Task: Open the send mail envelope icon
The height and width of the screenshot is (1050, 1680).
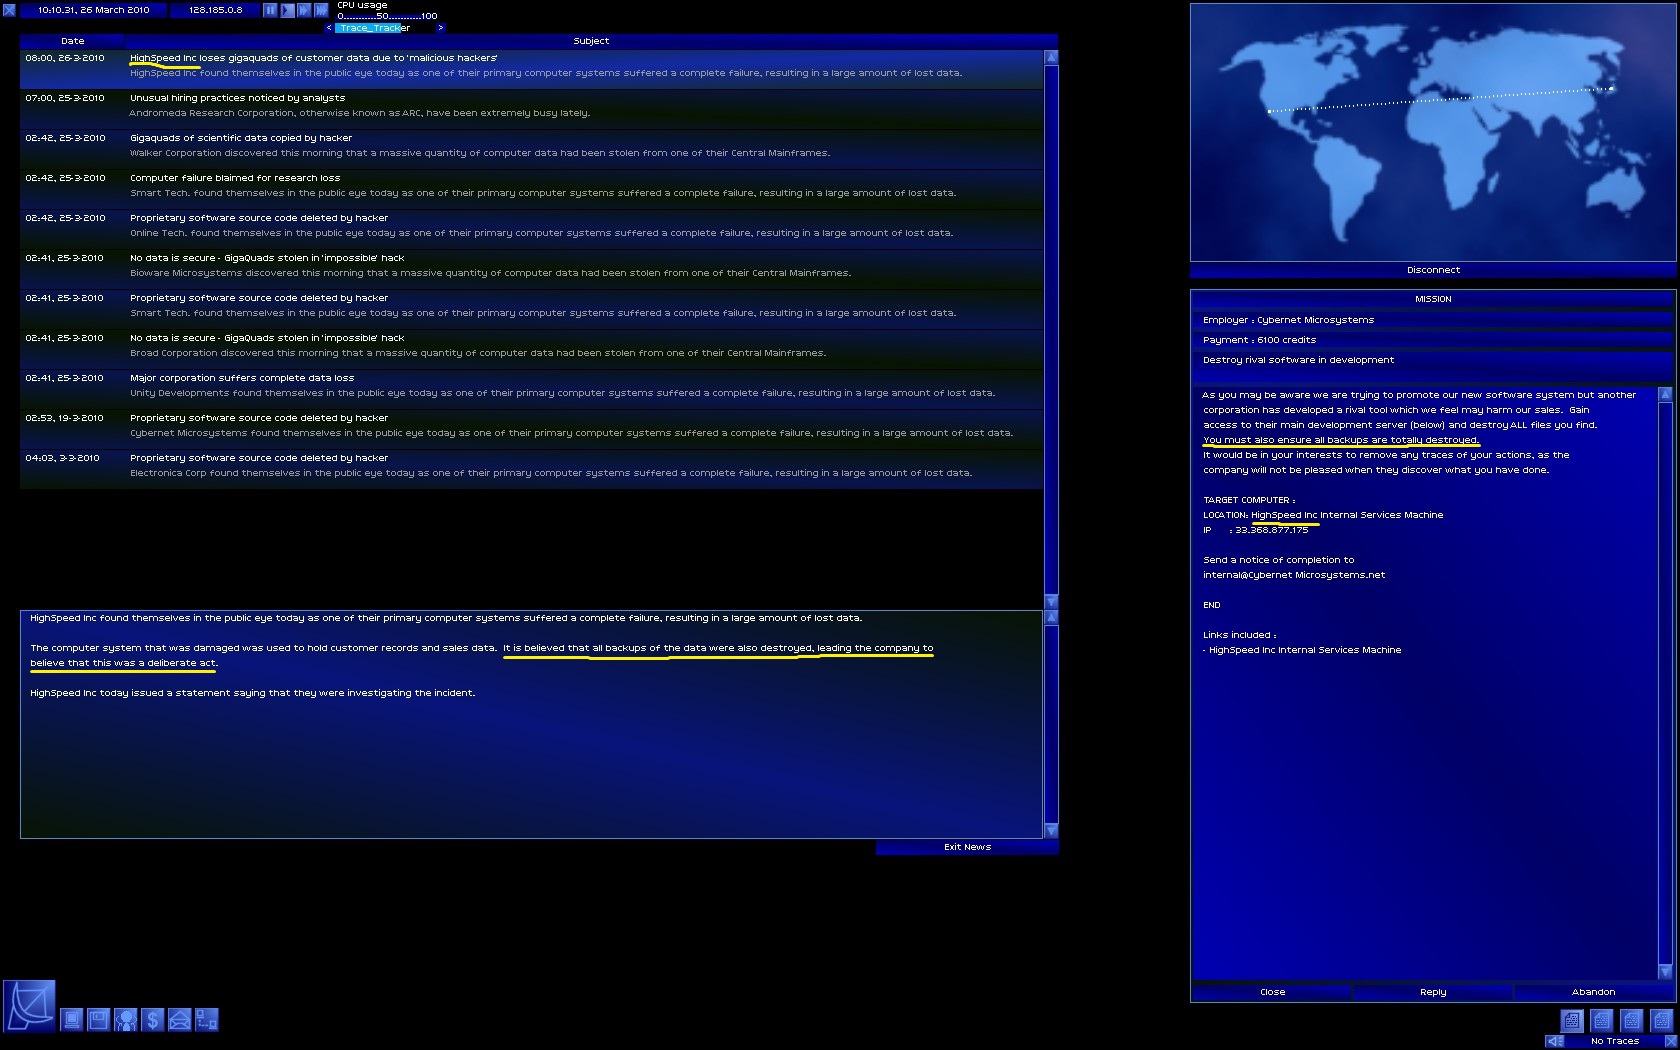Action: (179, 1020)
